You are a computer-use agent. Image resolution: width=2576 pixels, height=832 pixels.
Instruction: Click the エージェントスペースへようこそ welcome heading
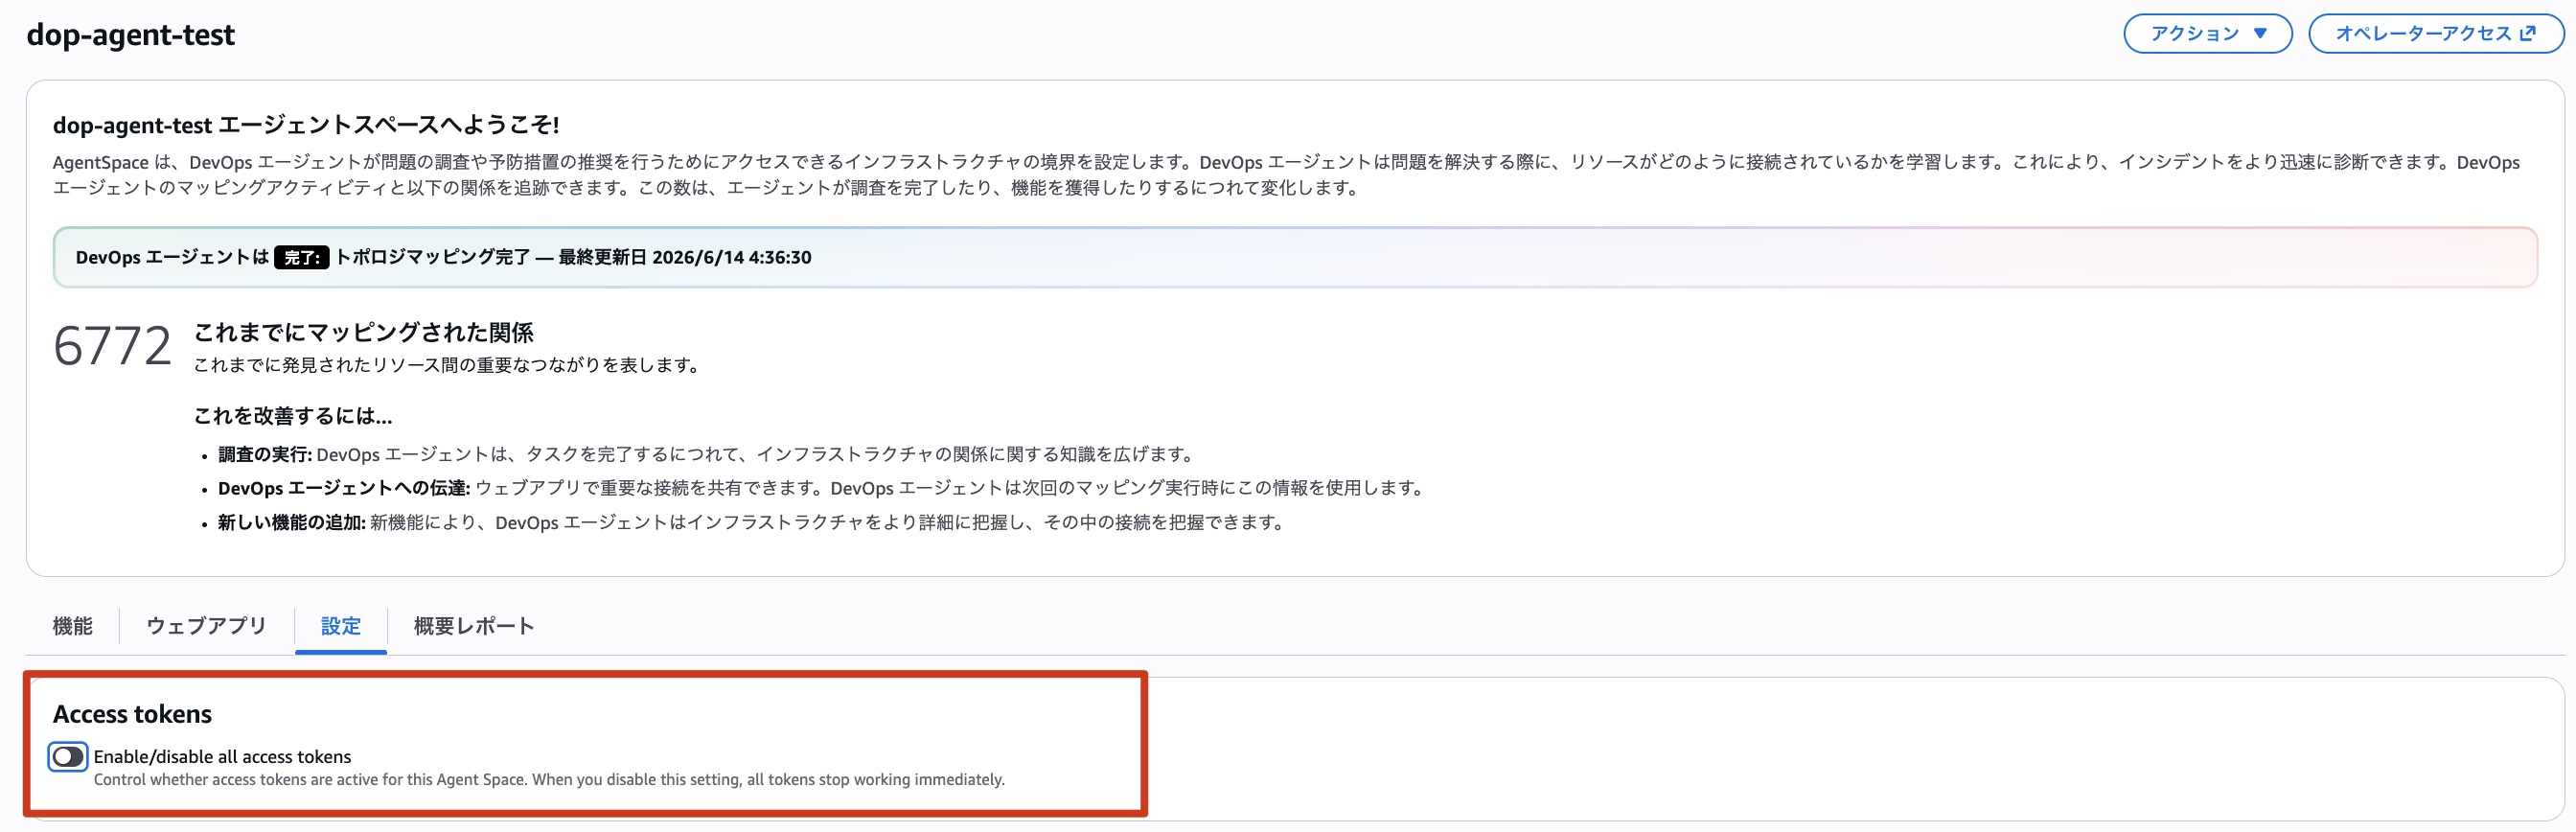pyautogui.click(x=306, y=125)
